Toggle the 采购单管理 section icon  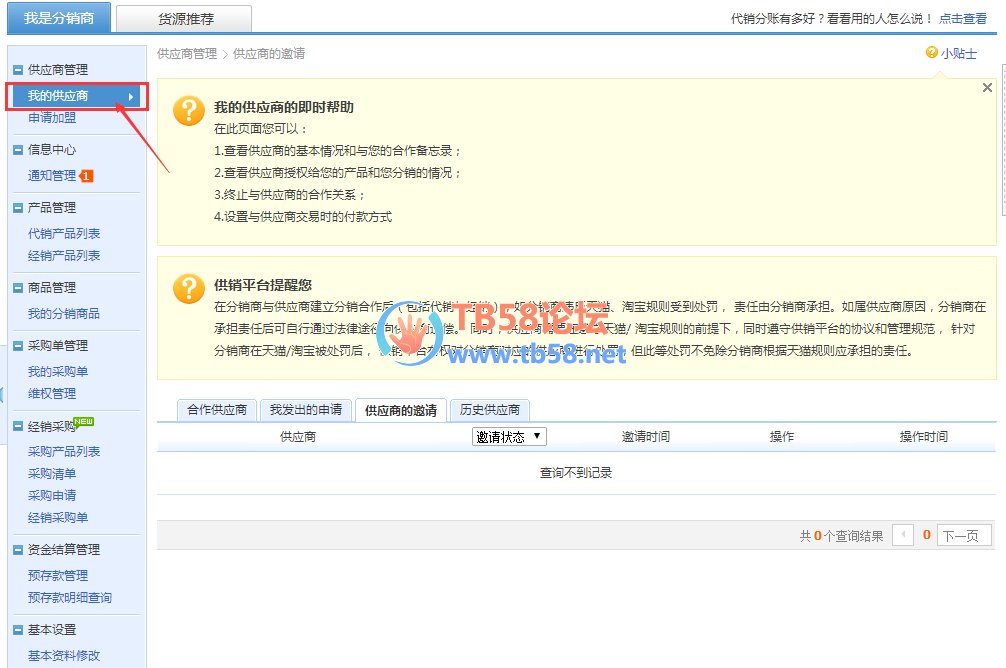17,346
